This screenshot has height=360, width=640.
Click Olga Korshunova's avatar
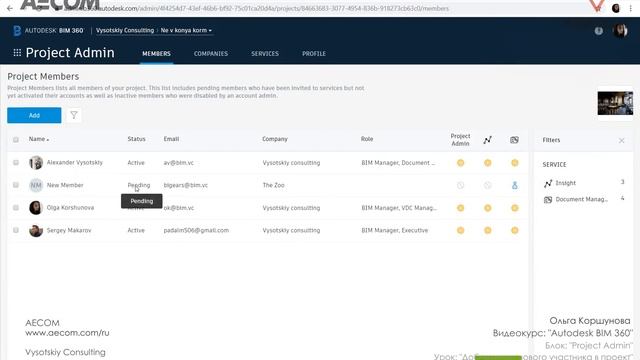tap(36, 208)
